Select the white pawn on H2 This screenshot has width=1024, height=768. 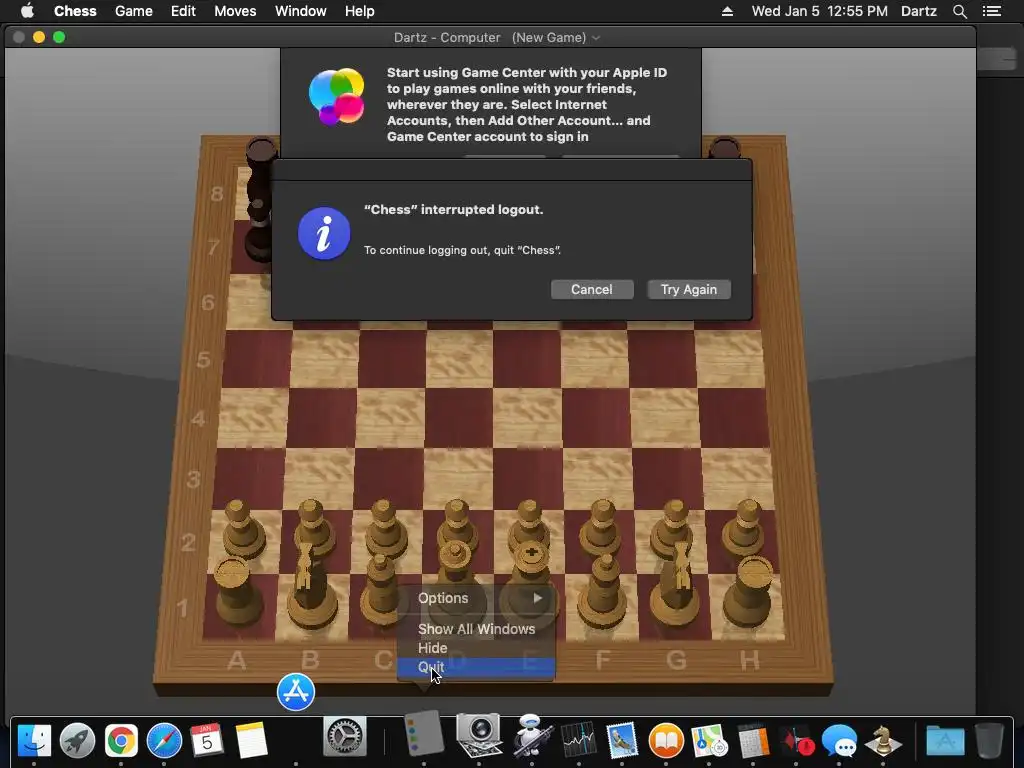pyautogui.click(x=744, y=529)
